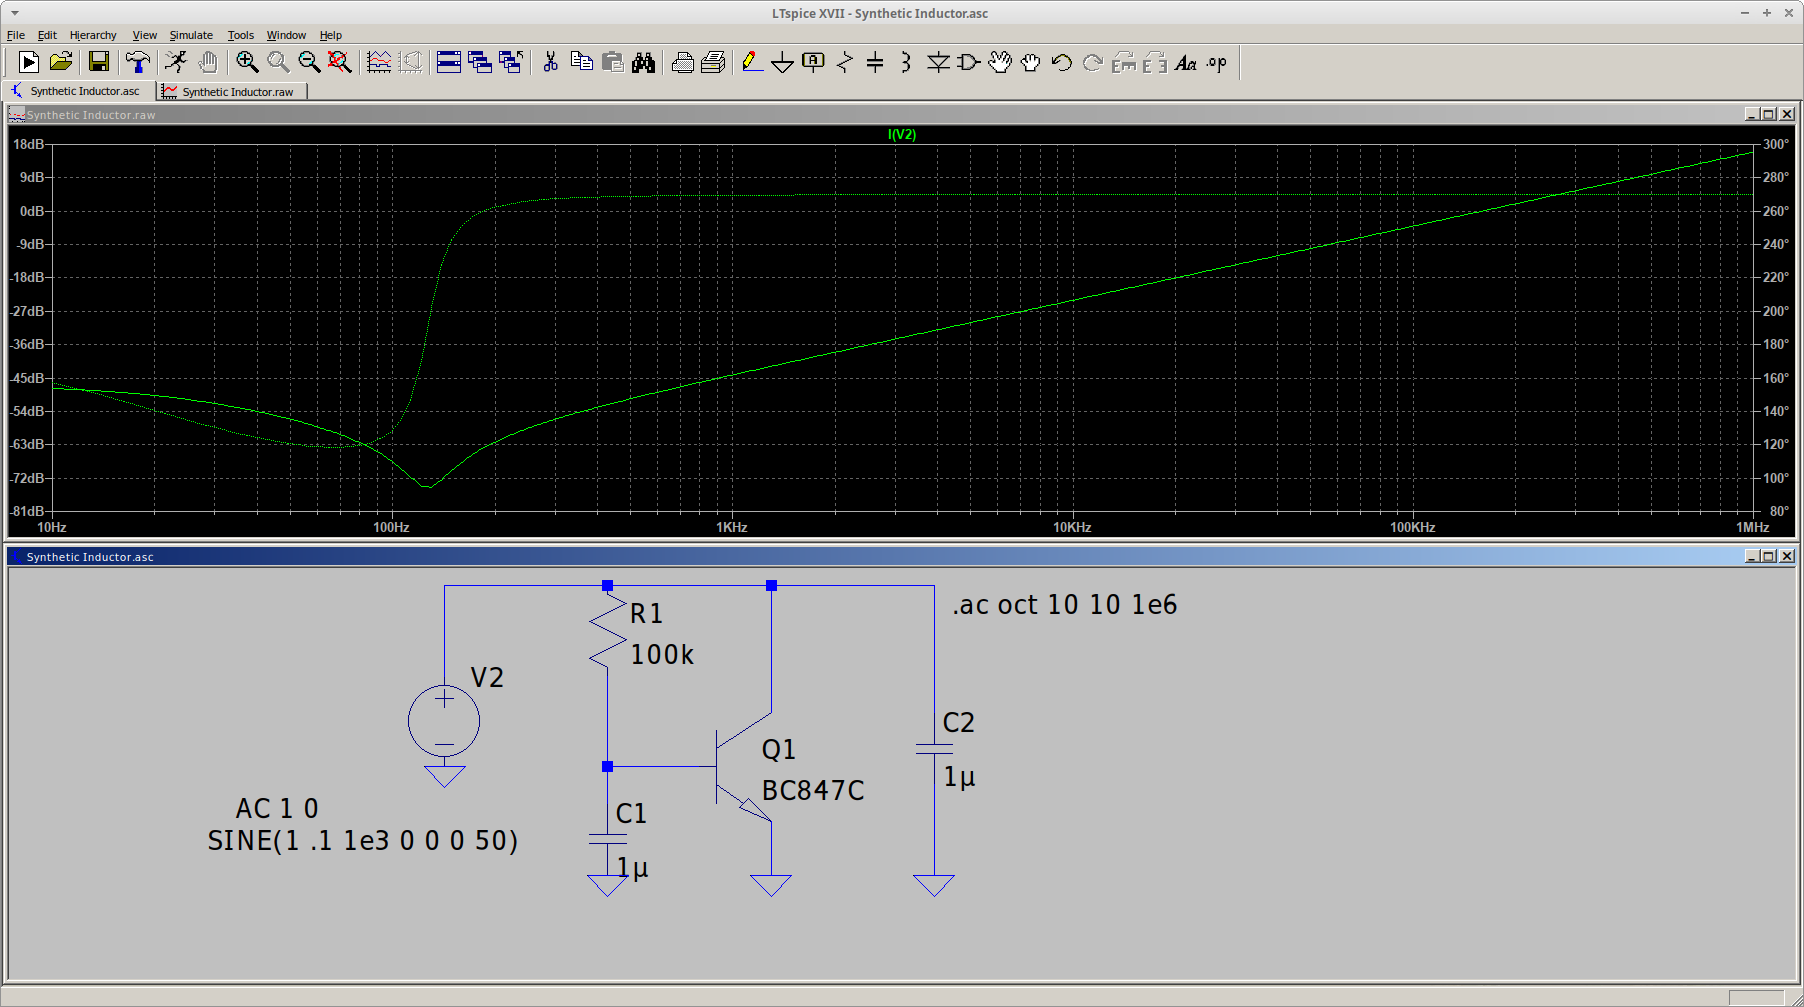Place a Capacitor from the toolbar
The height and width of the screenshot is (1007, 1804).
click(876, 62)
